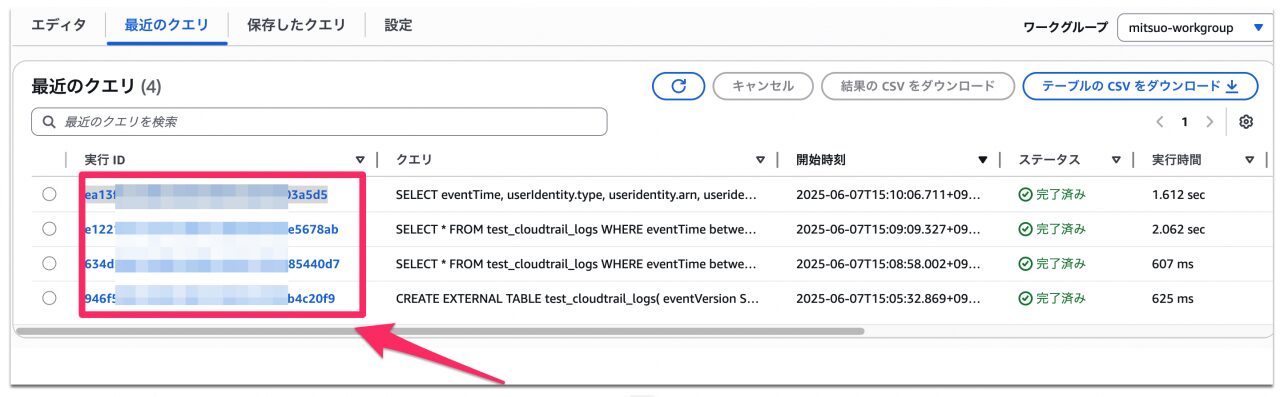Click 結果の CSV をダウンロード button

(x=918, y=86)
